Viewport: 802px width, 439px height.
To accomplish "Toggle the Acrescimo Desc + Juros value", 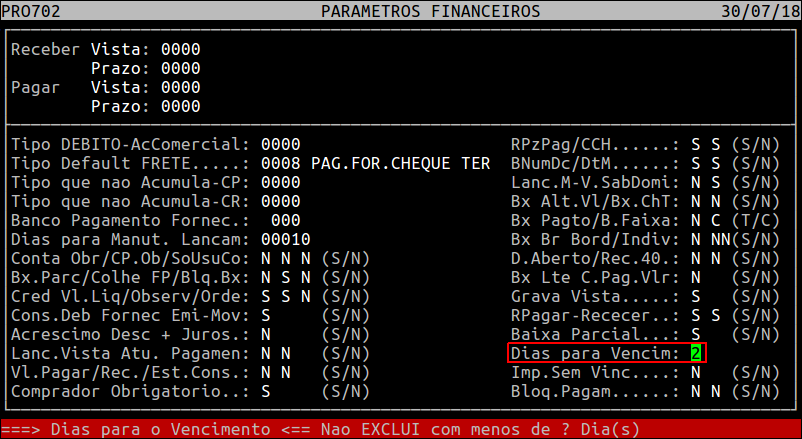I will (x=265, y=334).
